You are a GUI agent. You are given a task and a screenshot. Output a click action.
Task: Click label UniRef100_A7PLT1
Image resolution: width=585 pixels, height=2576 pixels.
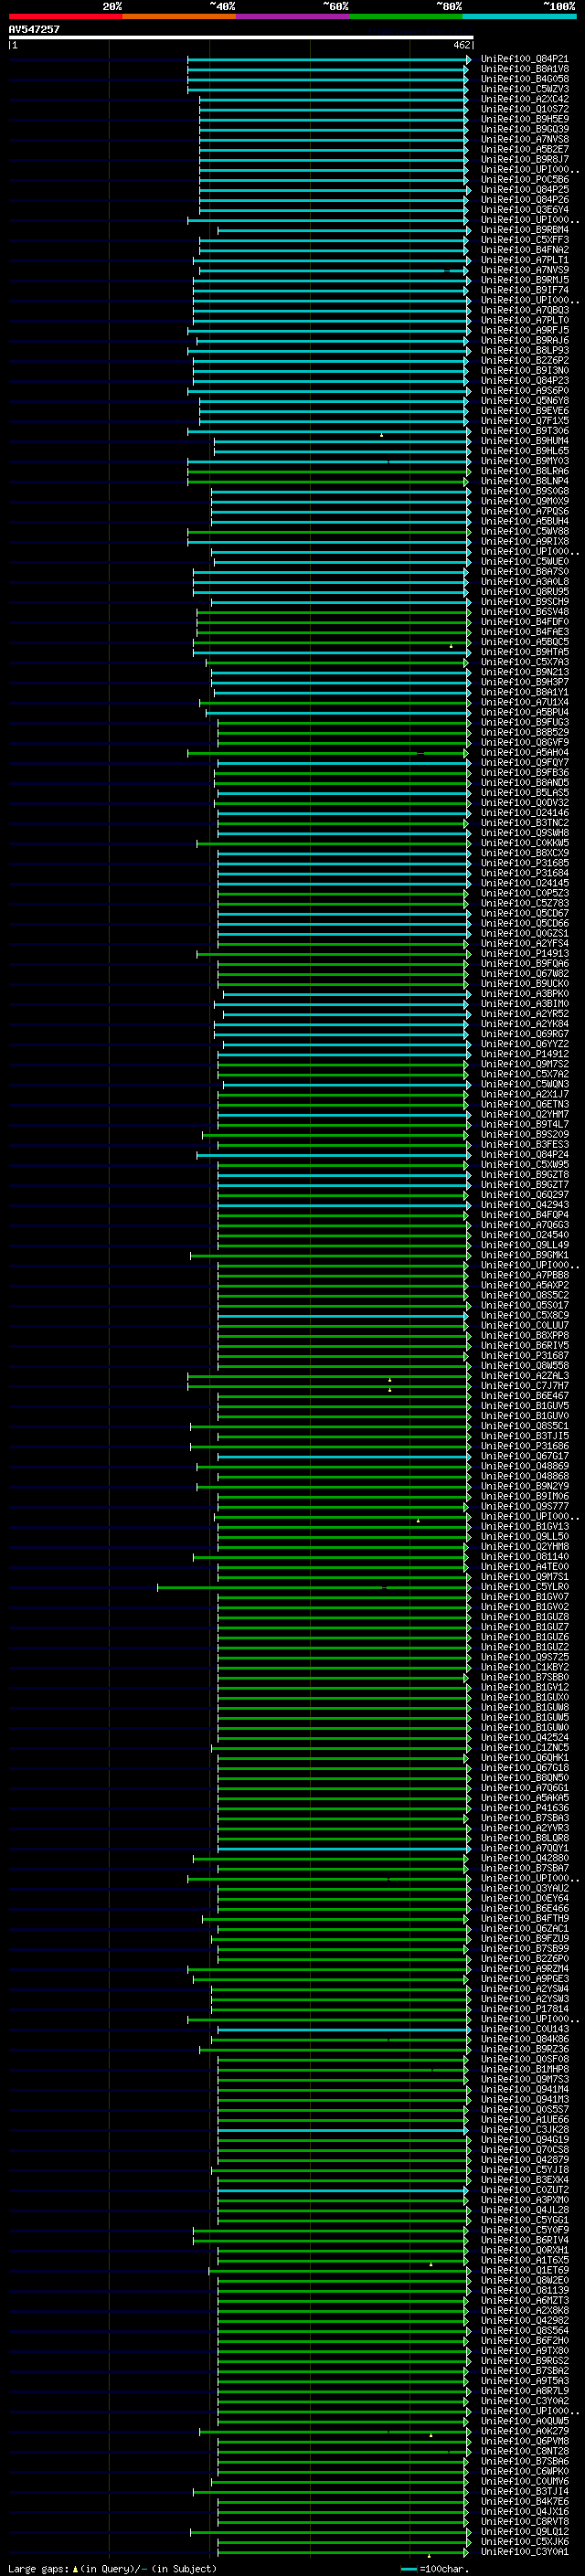click(524, 260)
